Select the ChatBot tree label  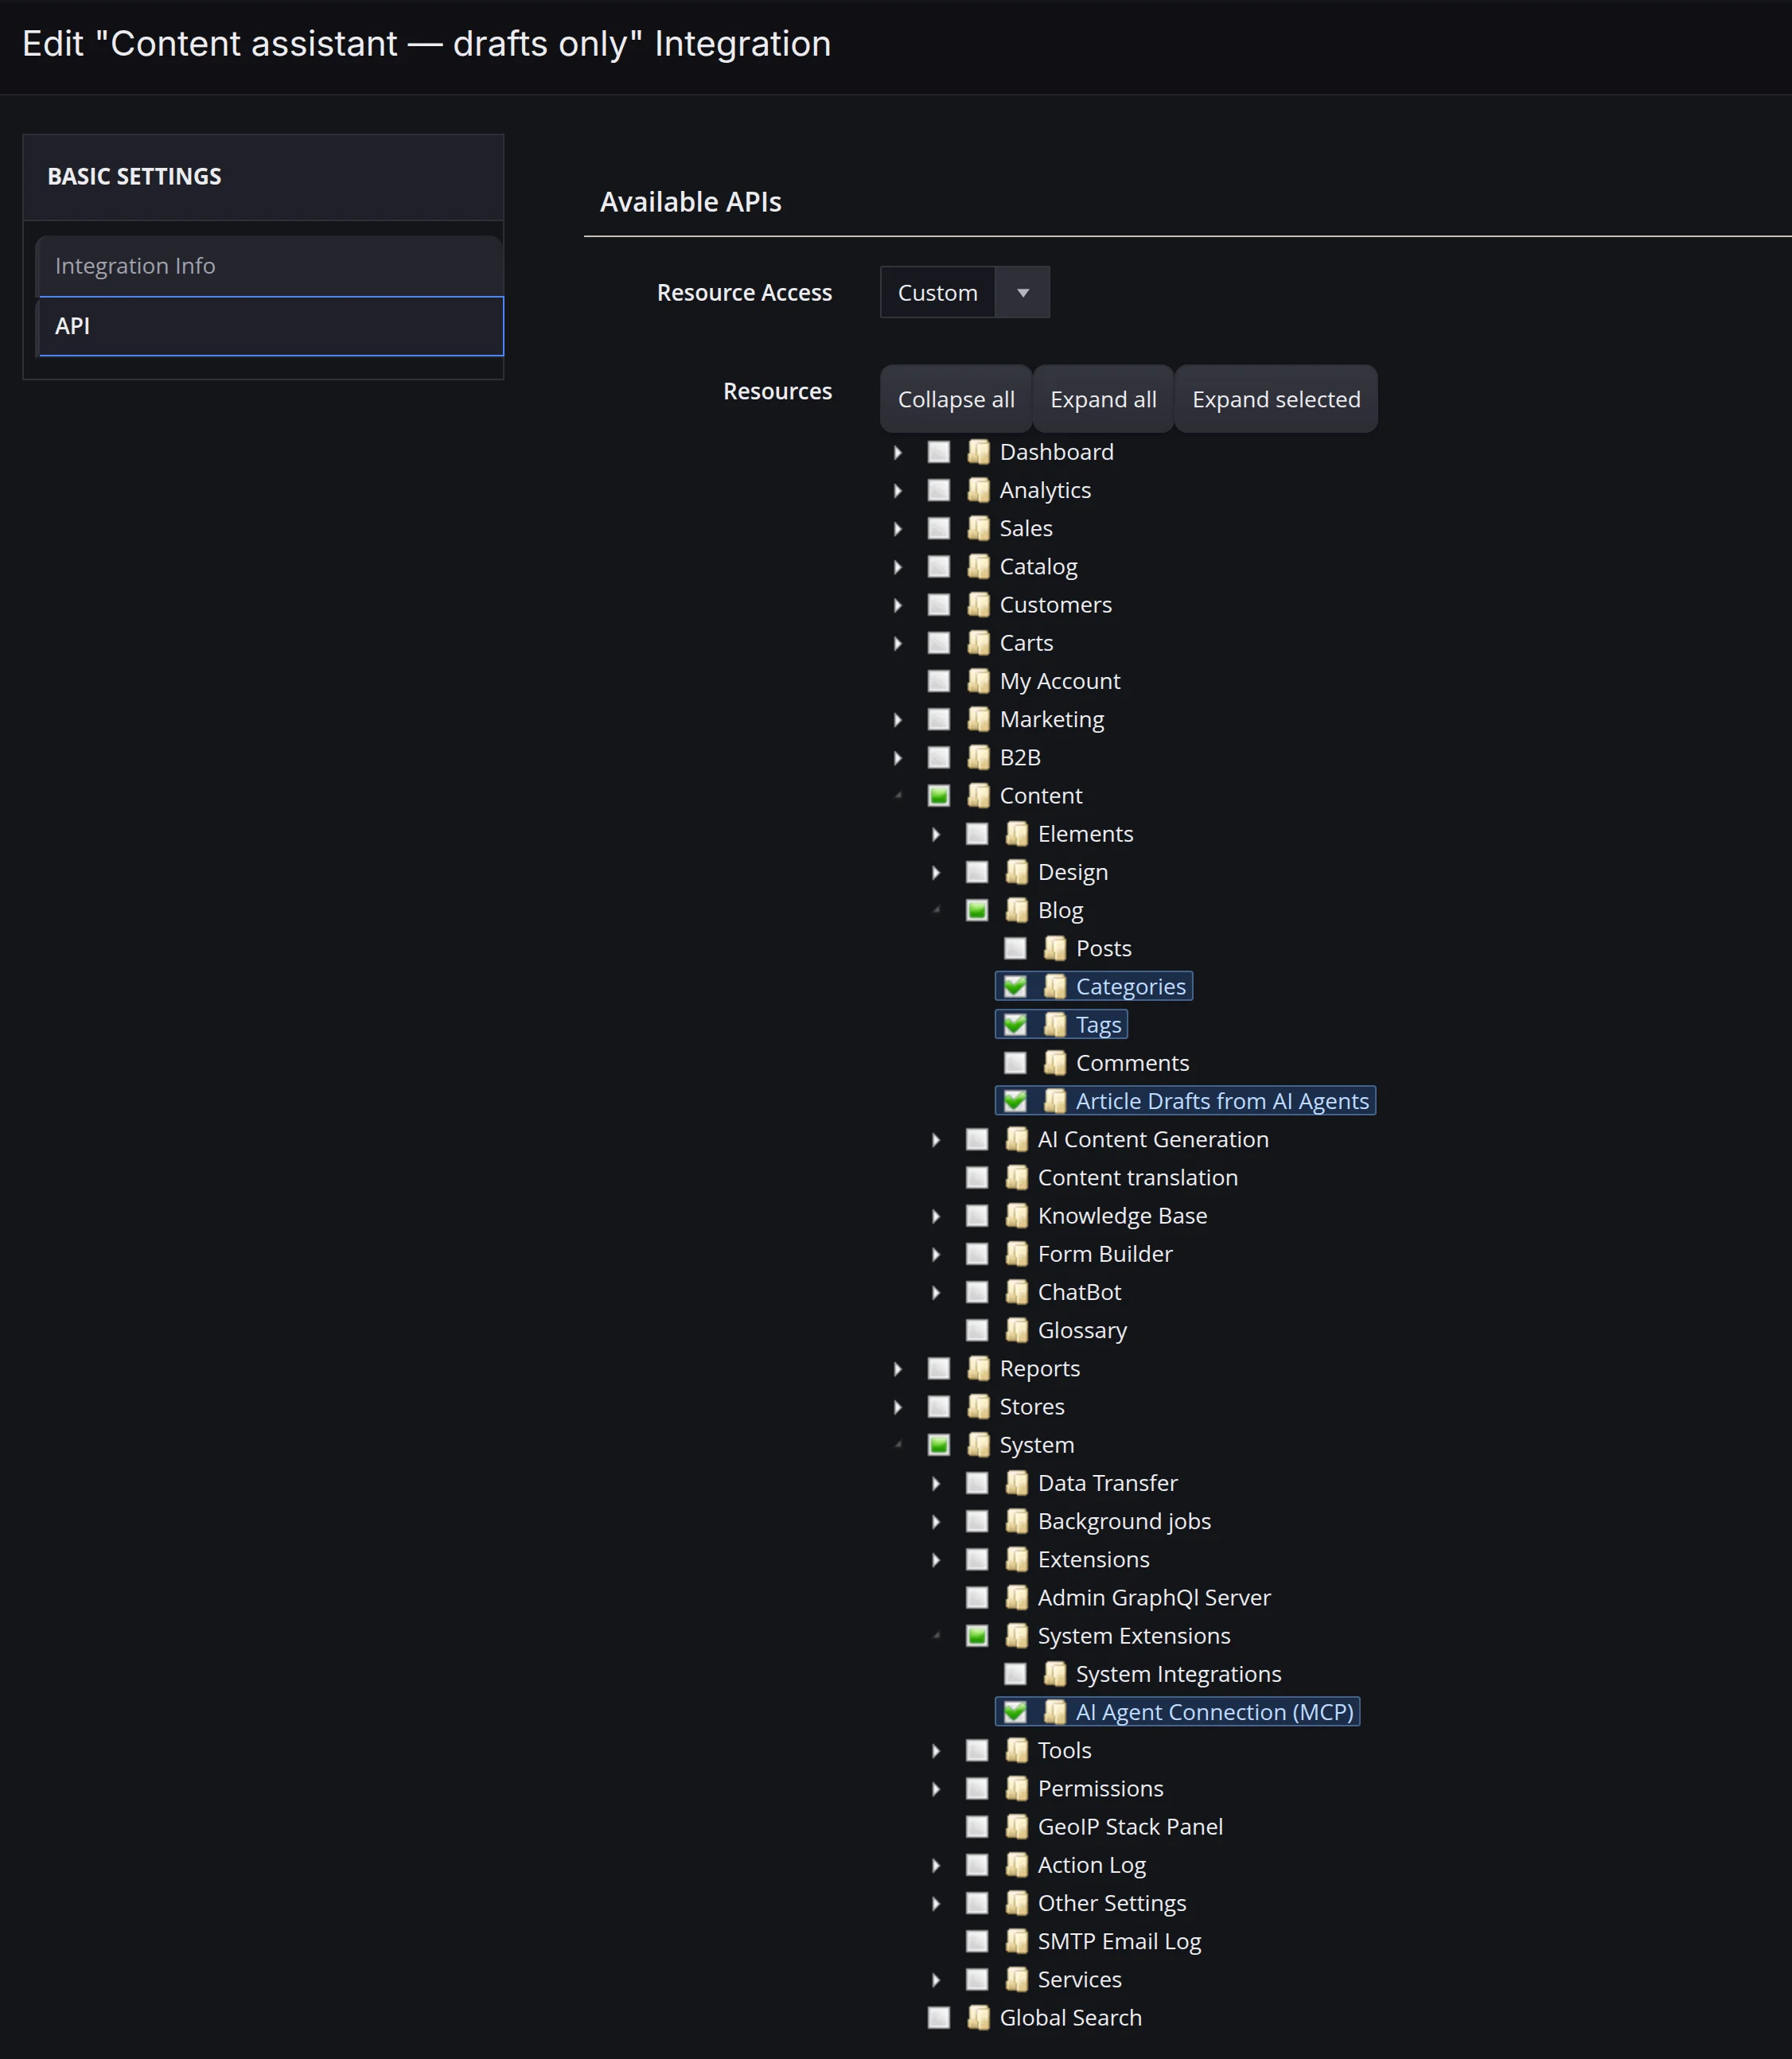coord(1079,1292)
